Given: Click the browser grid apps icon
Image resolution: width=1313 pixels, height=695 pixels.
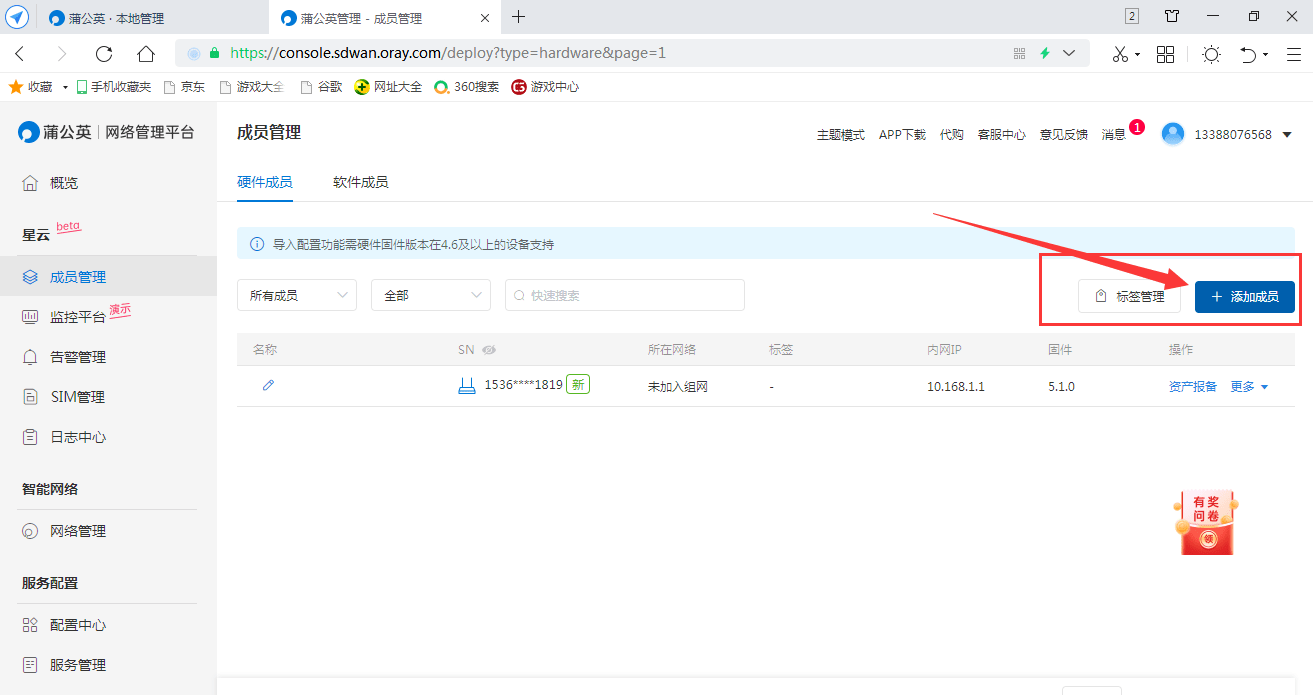Looking at the screenshot, I should click(1165, 54).
